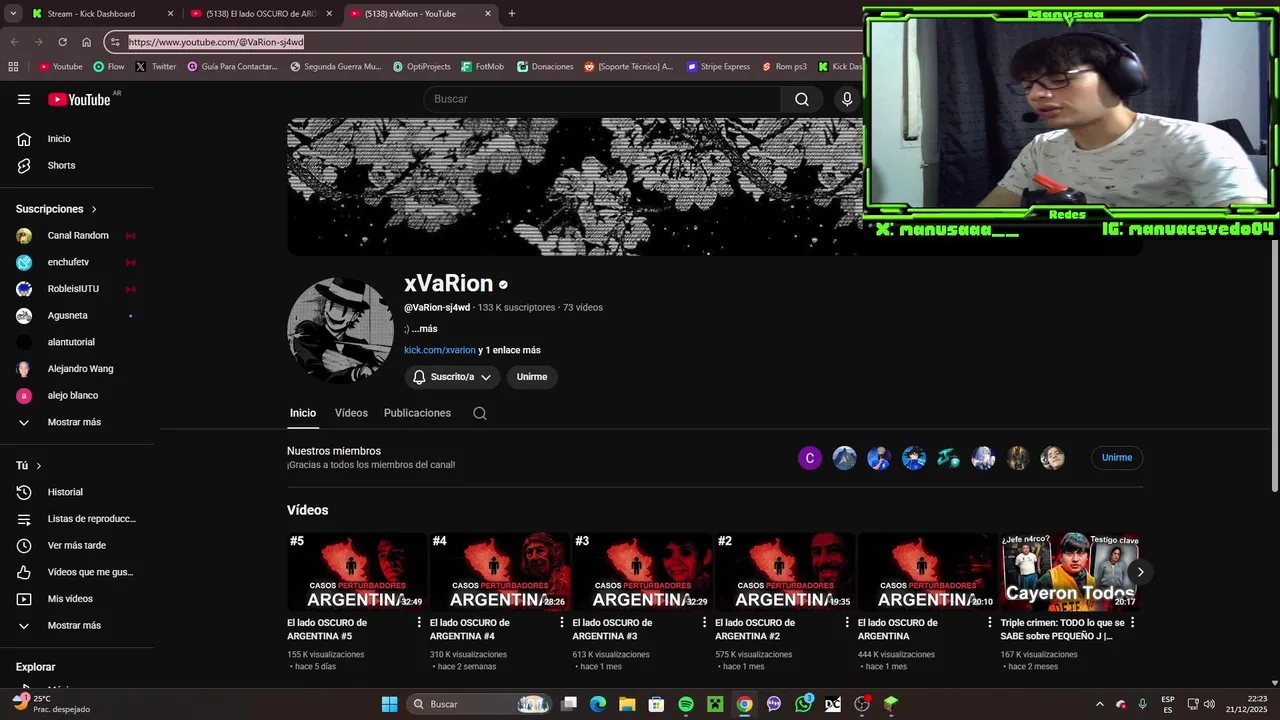Open WhatsApp from the taskbar

(804, 704)
